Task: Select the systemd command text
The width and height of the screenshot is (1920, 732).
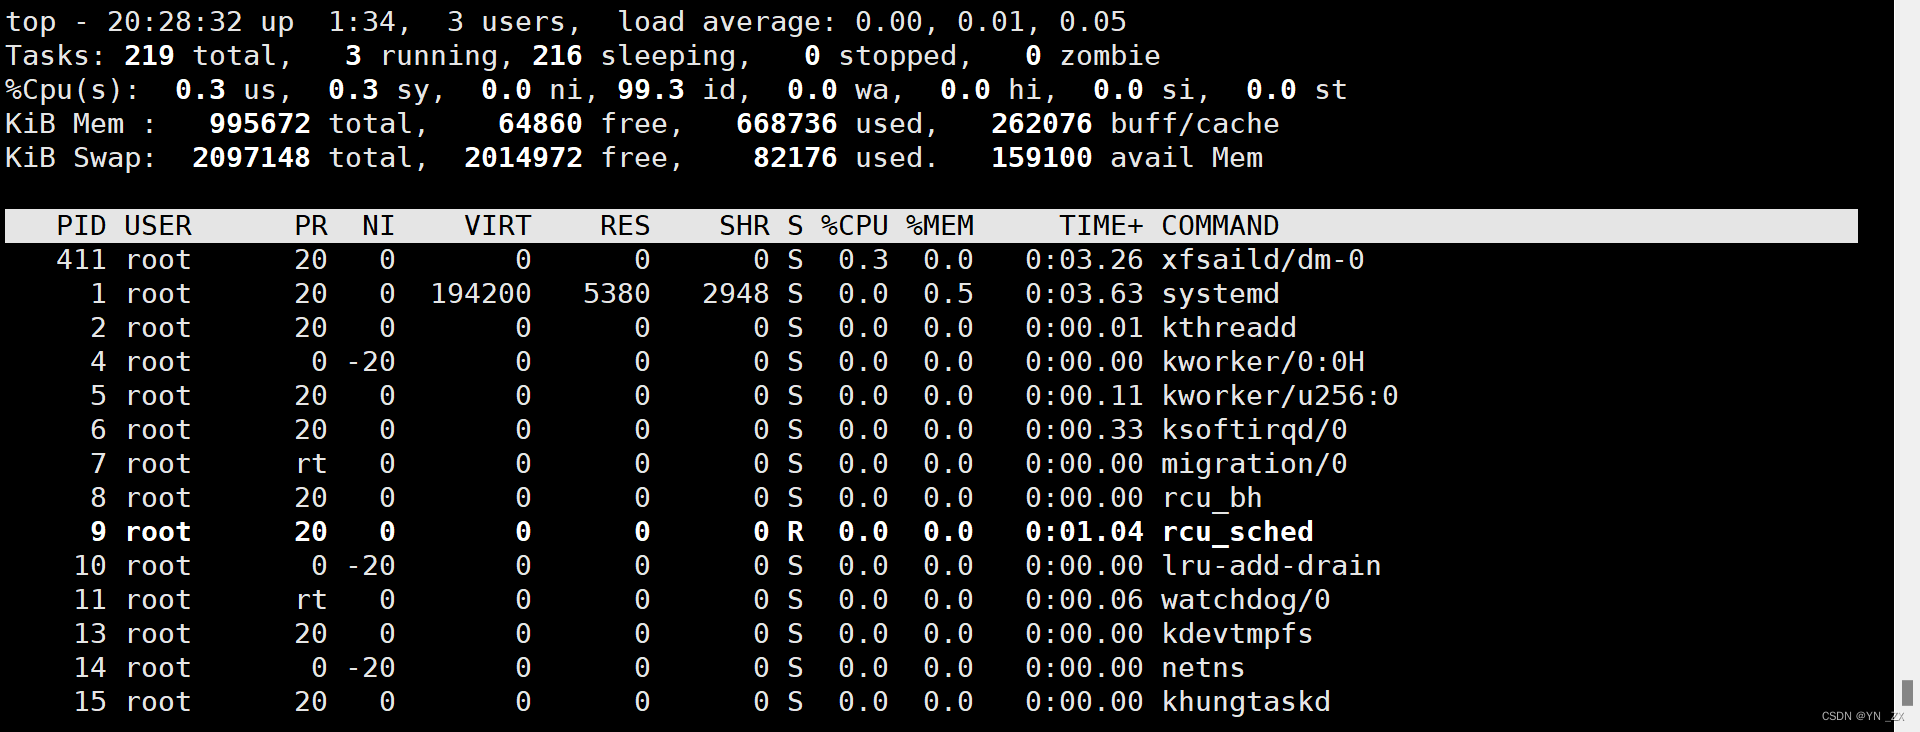Action: point(1220,294)
